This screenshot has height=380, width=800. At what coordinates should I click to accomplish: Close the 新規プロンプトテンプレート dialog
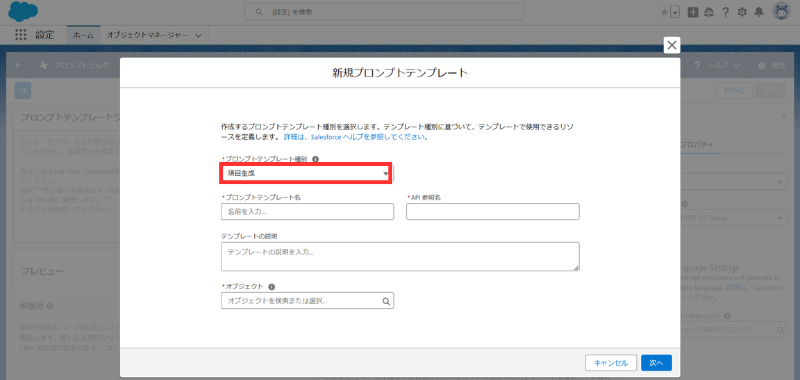coord(672,45)
